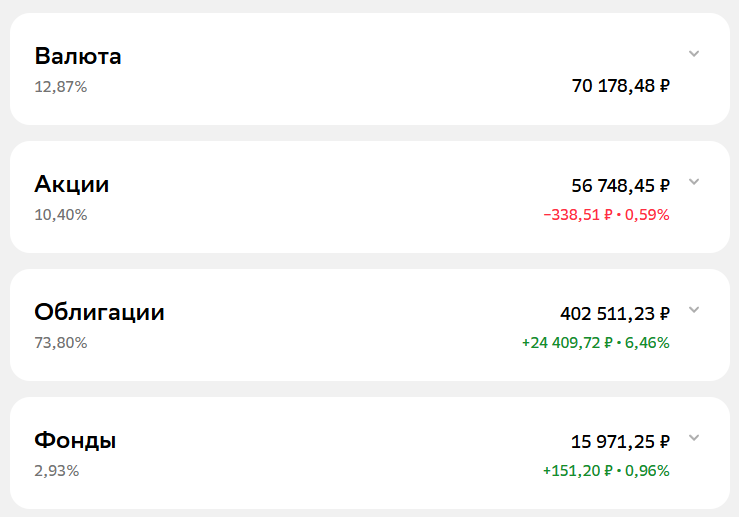Expand the Валюта section chevron

[694, 54]
